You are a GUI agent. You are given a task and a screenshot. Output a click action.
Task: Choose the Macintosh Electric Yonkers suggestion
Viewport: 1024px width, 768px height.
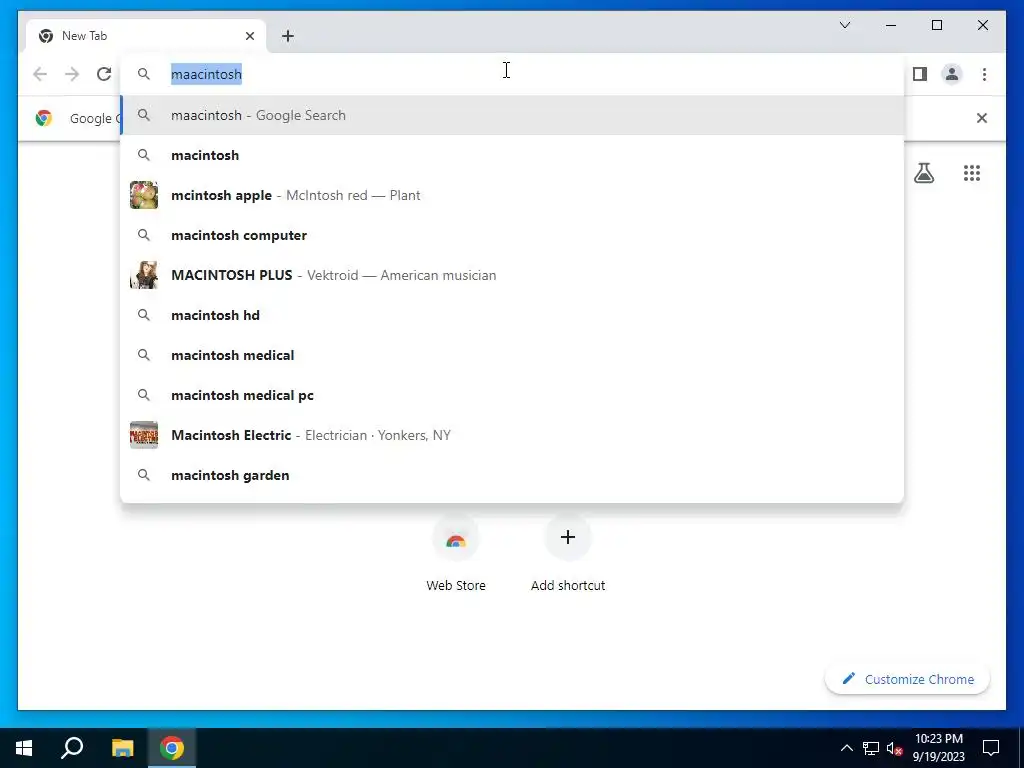click(513, 435)
